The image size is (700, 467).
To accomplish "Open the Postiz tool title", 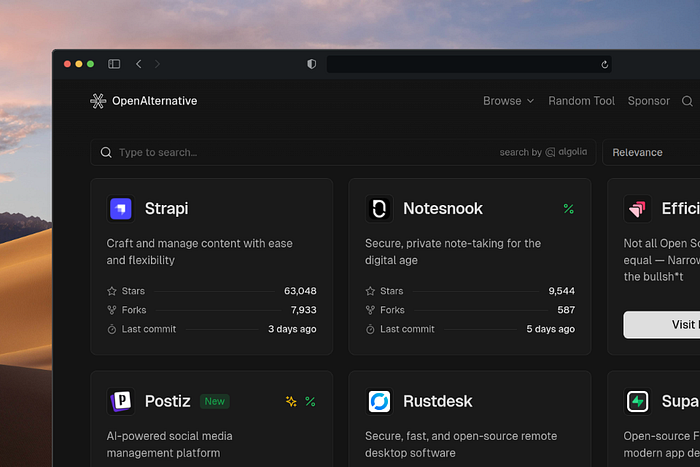I will 167,401.
